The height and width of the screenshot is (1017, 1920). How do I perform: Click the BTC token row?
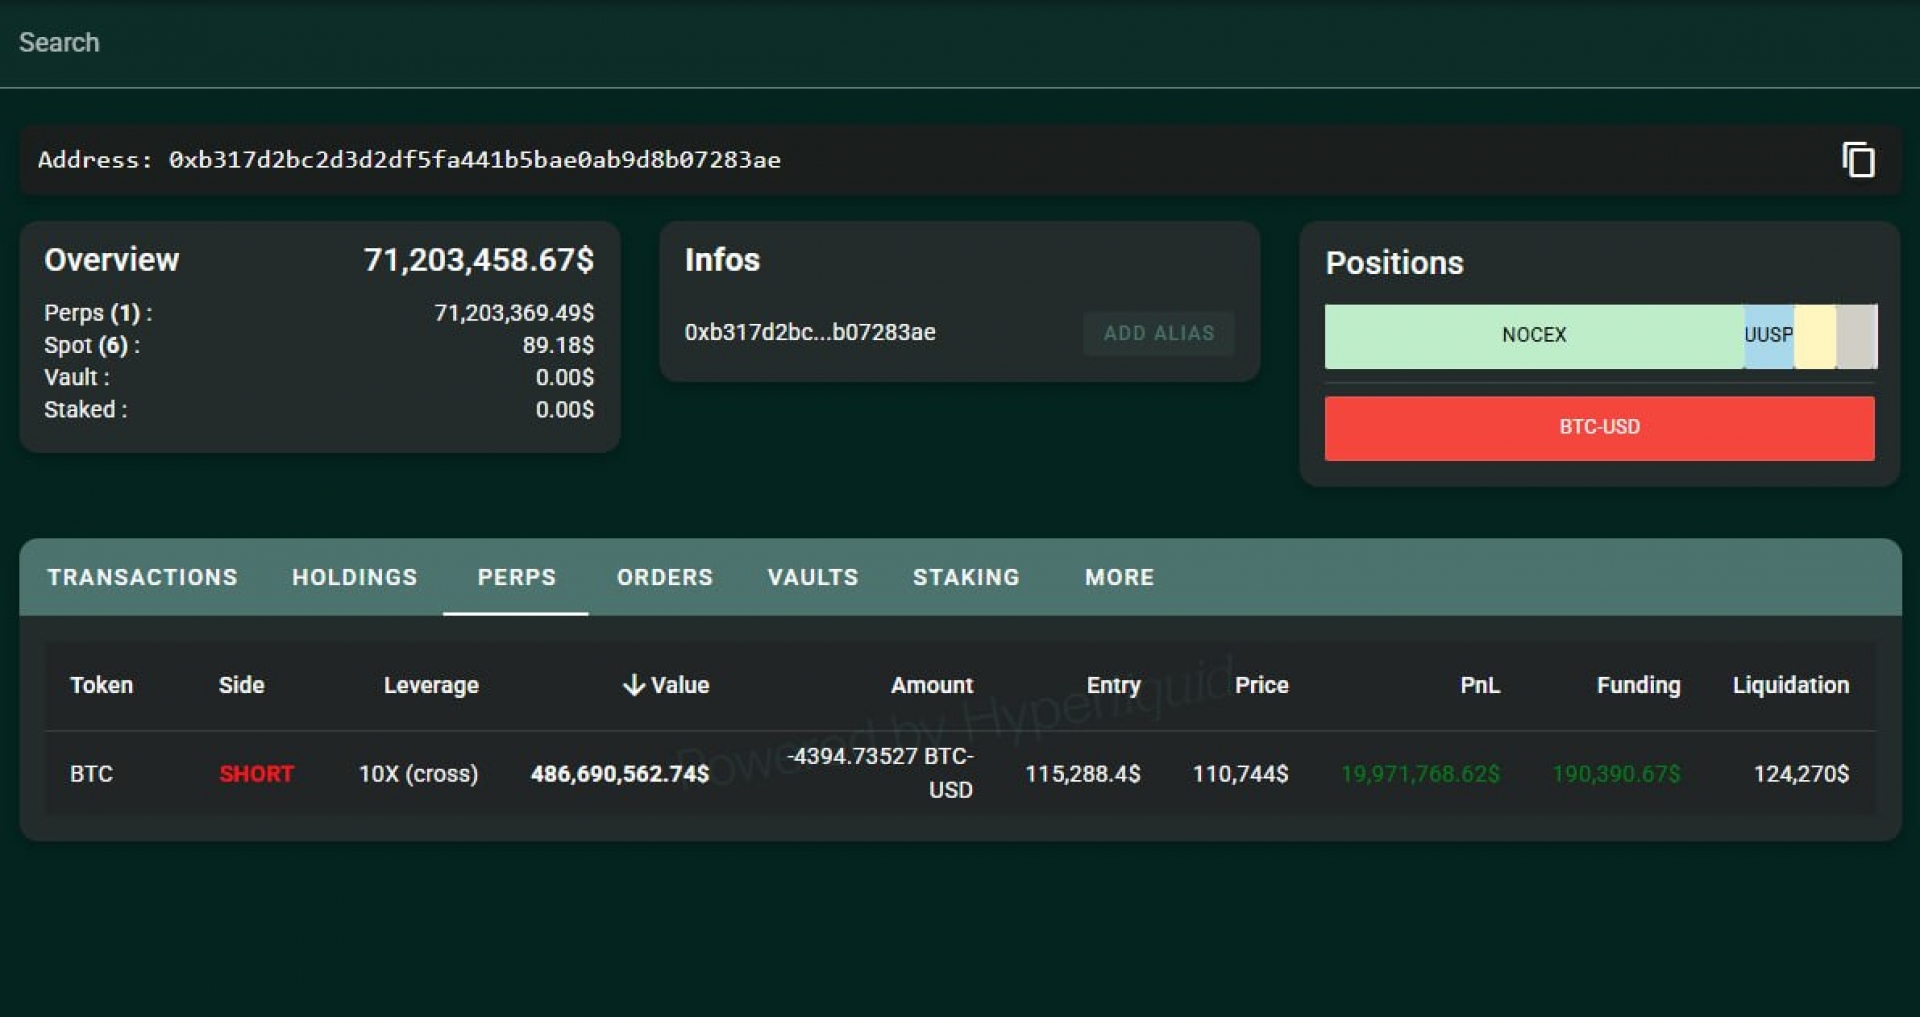92,774
